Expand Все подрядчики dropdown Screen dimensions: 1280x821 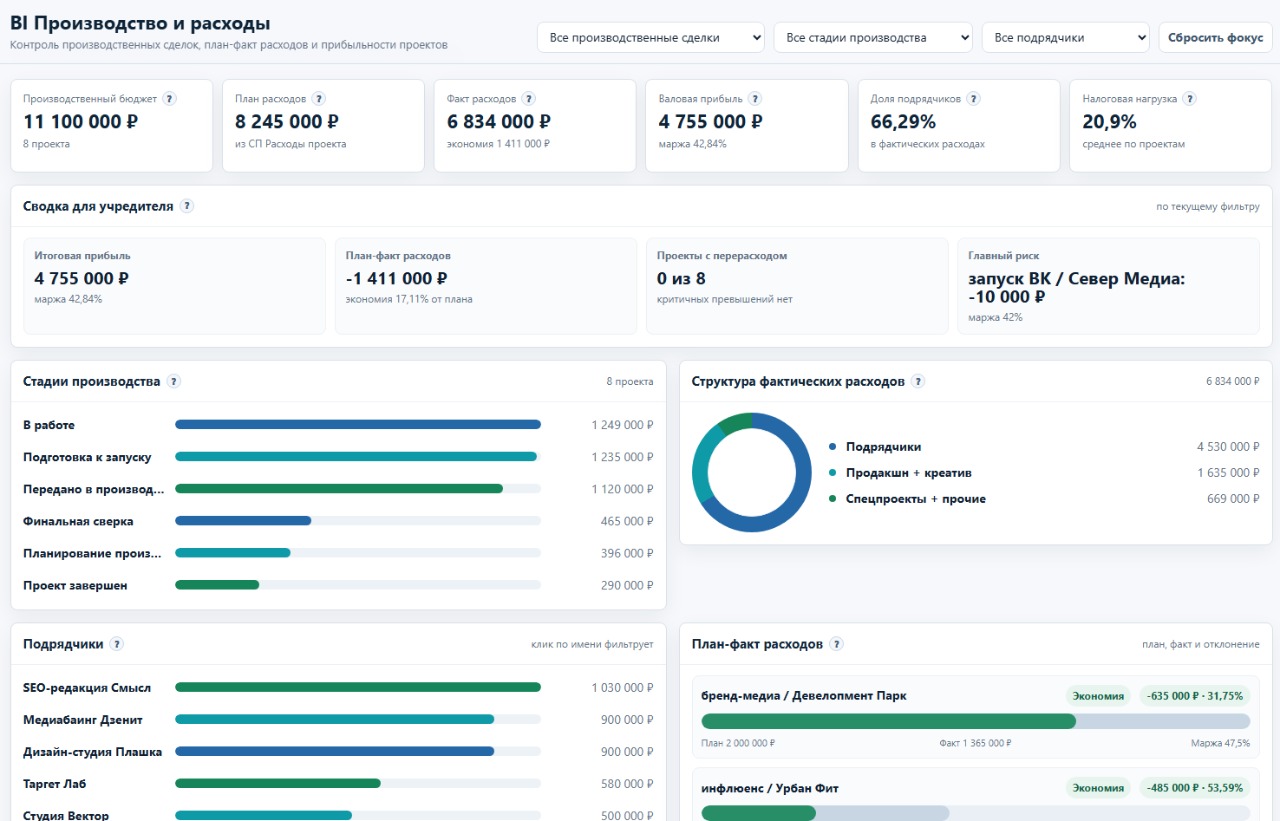(1066, 38)
